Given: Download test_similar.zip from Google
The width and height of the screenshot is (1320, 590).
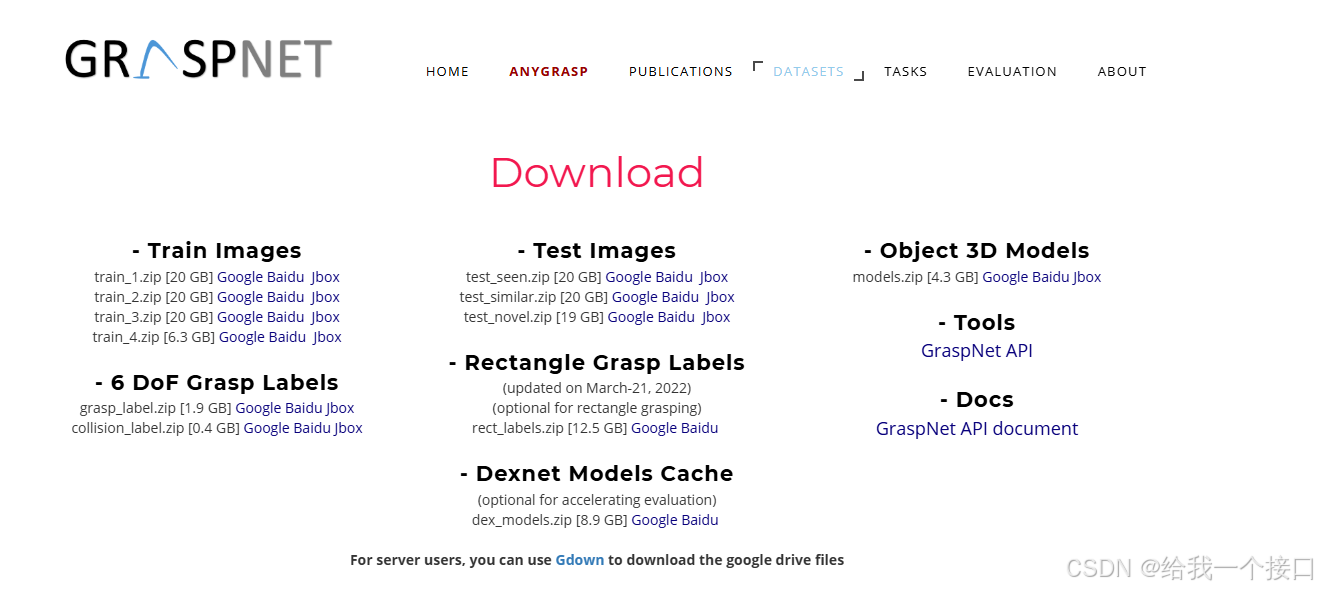Looking at the screenshot, I should 635,297.
